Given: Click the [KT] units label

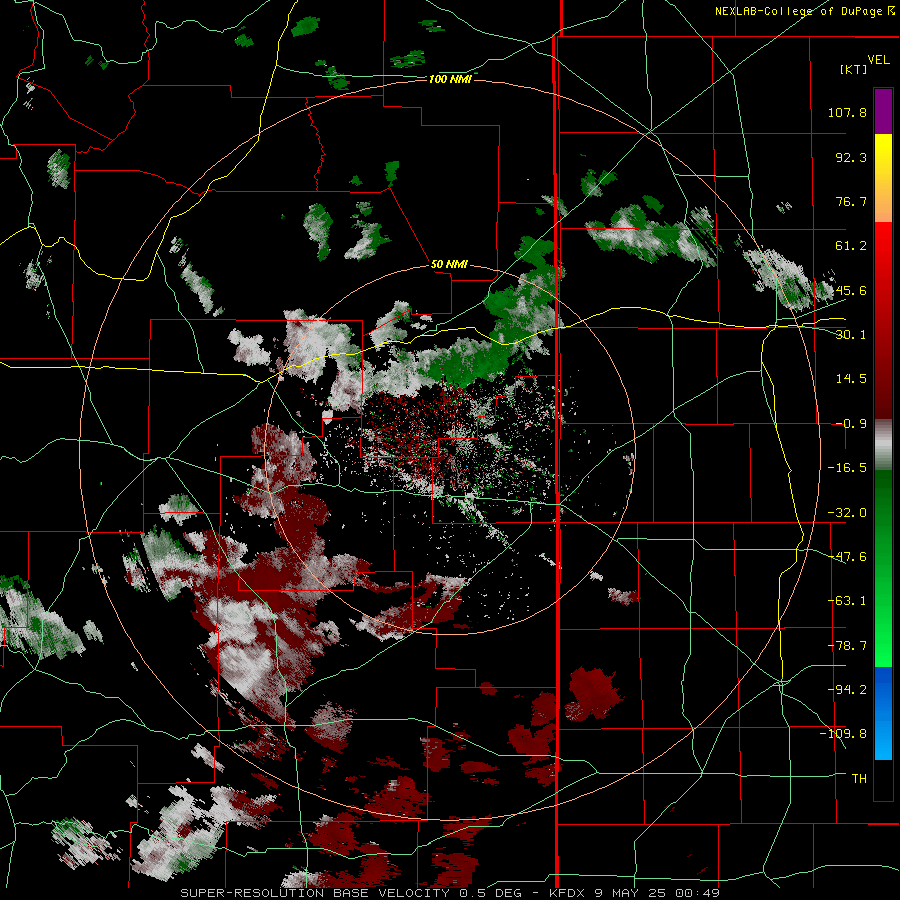Looking at the screenshot, I should [x=854, y=69].
